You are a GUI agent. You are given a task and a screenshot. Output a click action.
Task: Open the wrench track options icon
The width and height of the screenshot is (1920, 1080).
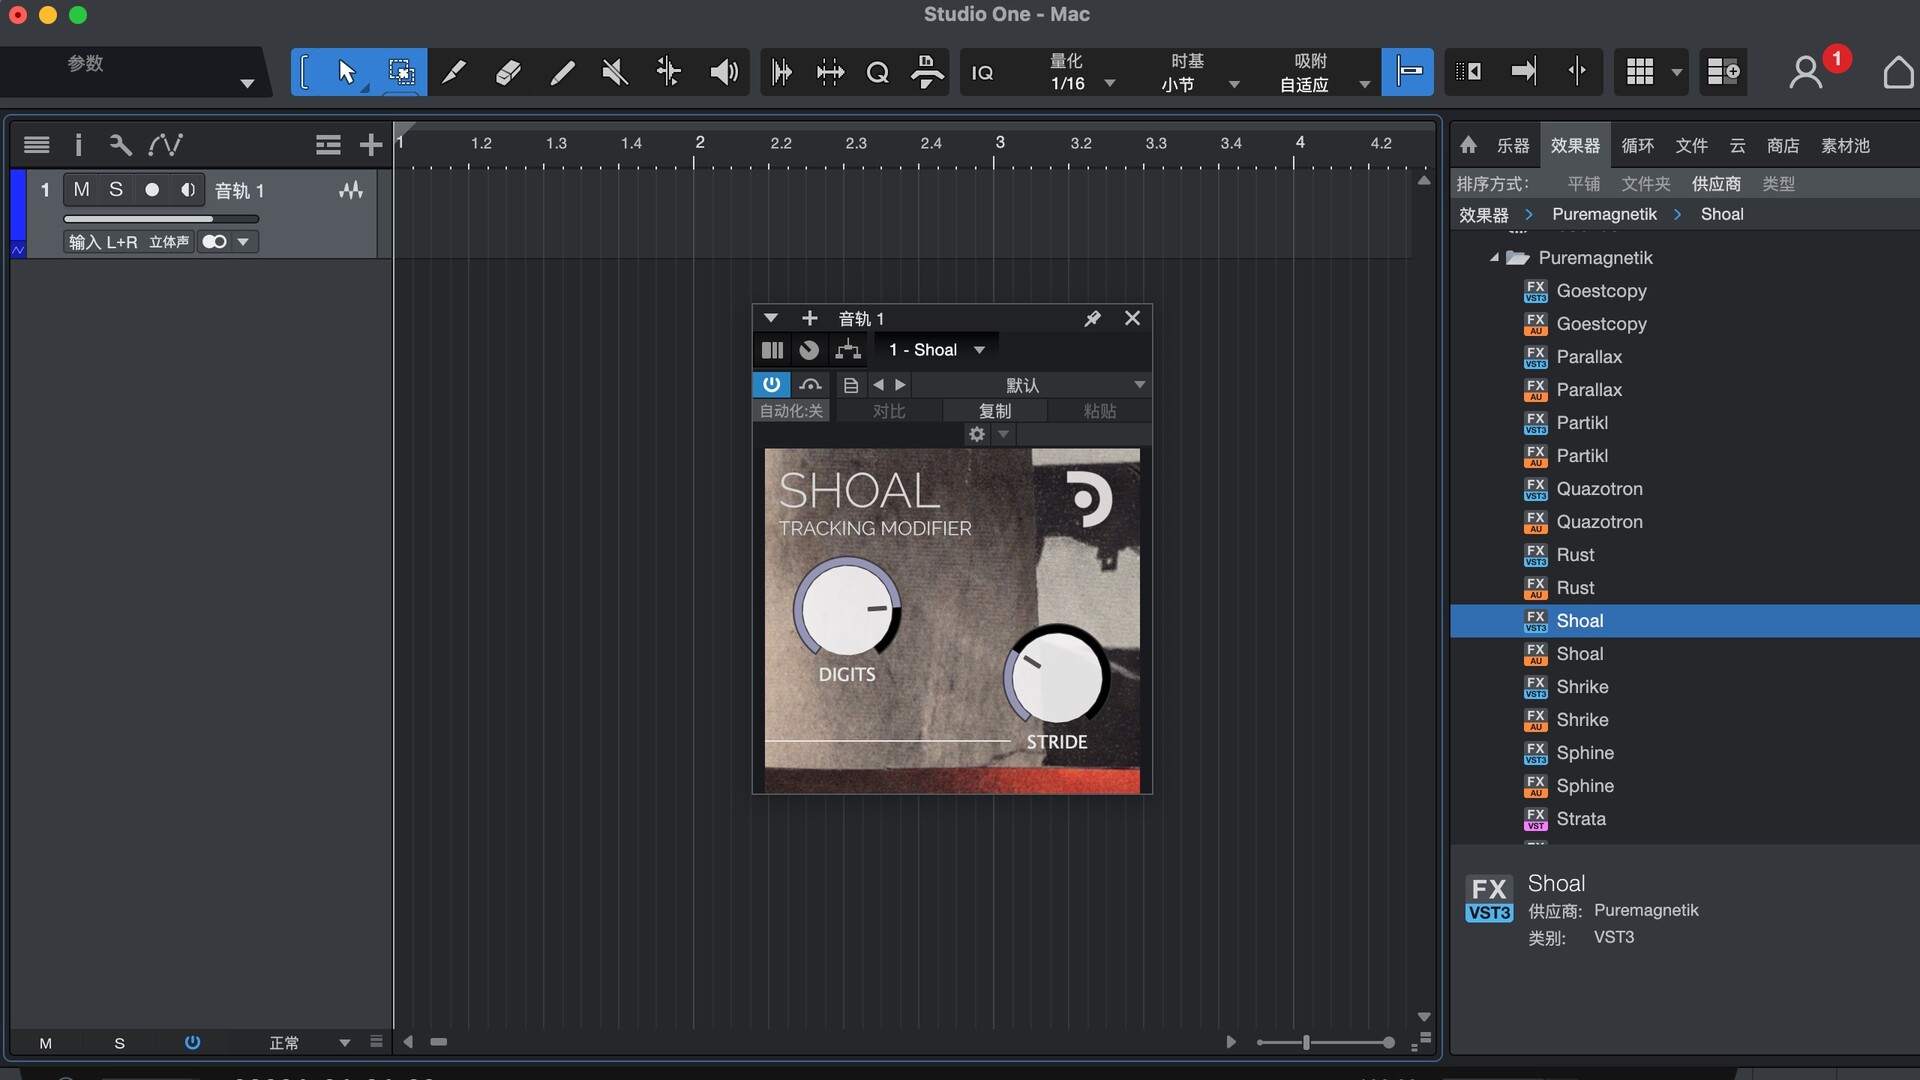coord(120,145)
